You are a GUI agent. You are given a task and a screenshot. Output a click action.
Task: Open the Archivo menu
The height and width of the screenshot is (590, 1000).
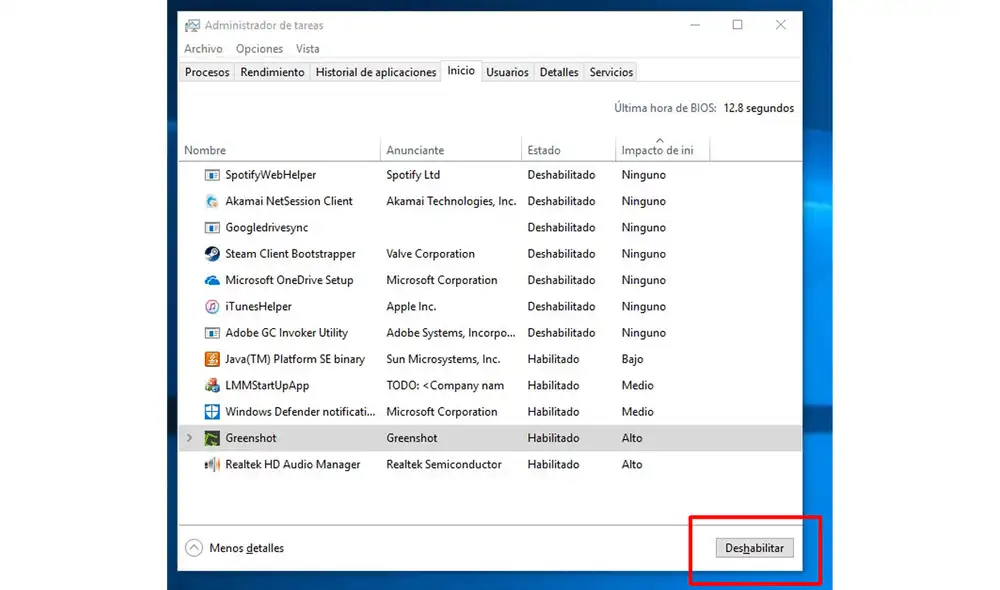pyautogui.click(x=203, y=49)
